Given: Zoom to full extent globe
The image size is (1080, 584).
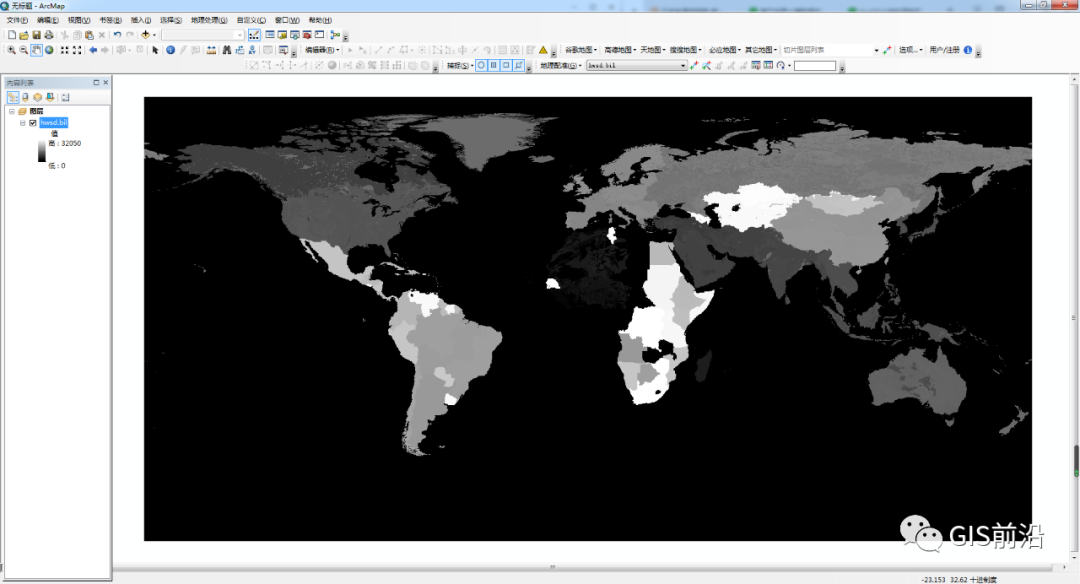Looking at the screenshot, I should (49, 50).
